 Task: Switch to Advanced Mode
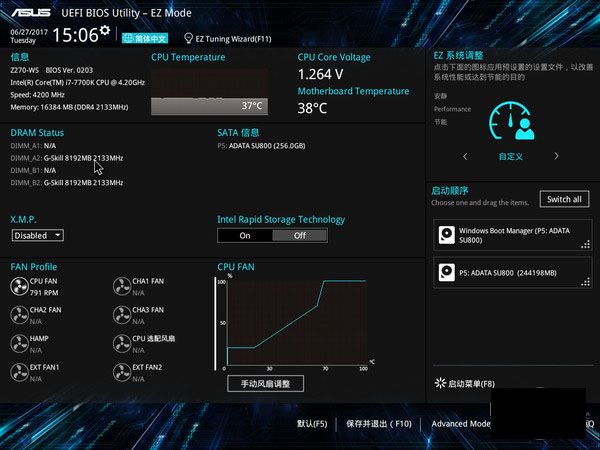[x=461, y=424]
